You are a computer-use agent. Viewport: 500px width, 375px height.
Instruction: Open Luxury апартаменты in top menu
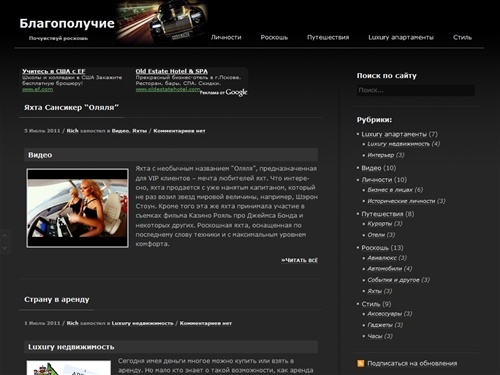401,37
